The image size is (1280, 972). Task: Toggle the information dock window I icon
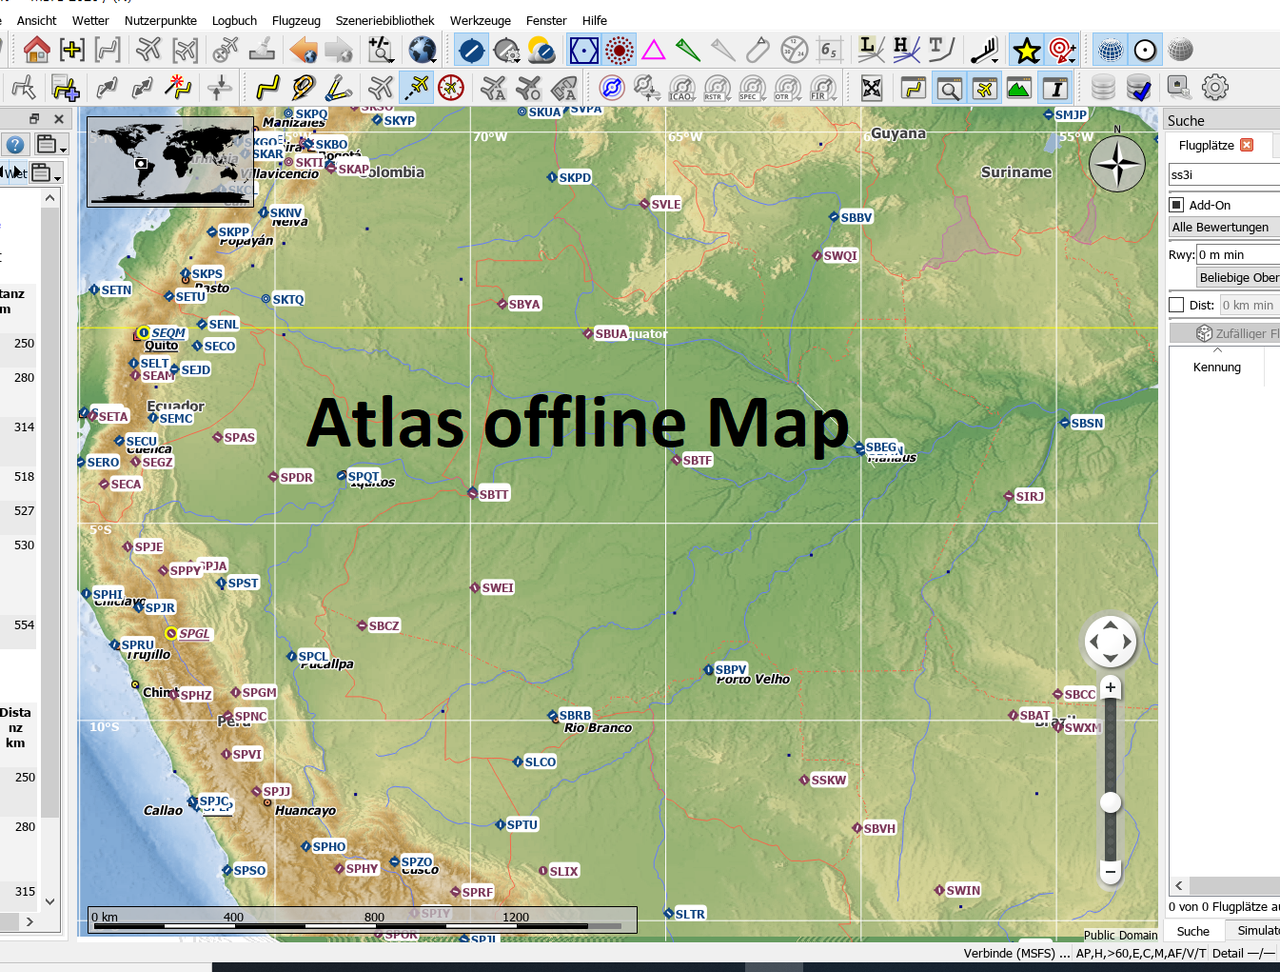coord(1055,88)
